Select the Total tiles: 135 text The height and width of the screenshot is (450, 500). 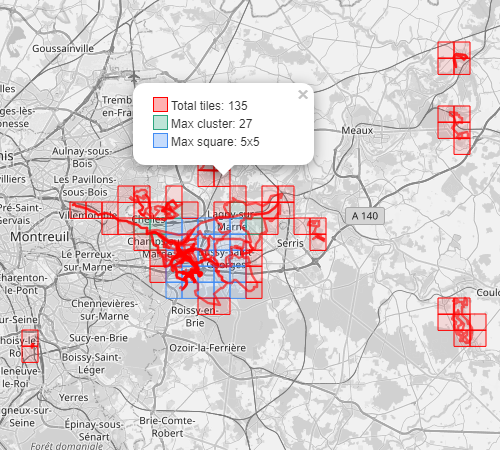(x=209, y=106)
